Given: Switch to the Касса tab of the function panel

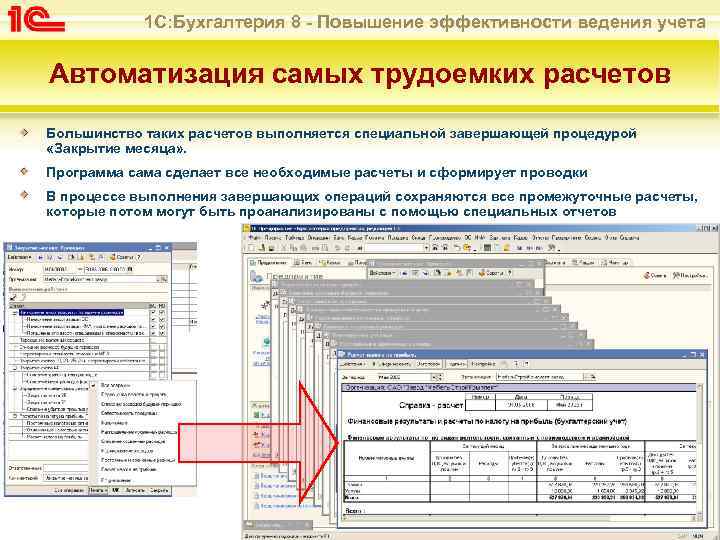Looking at the screenshot, I should pyautogui.click(x=331, y=263).
